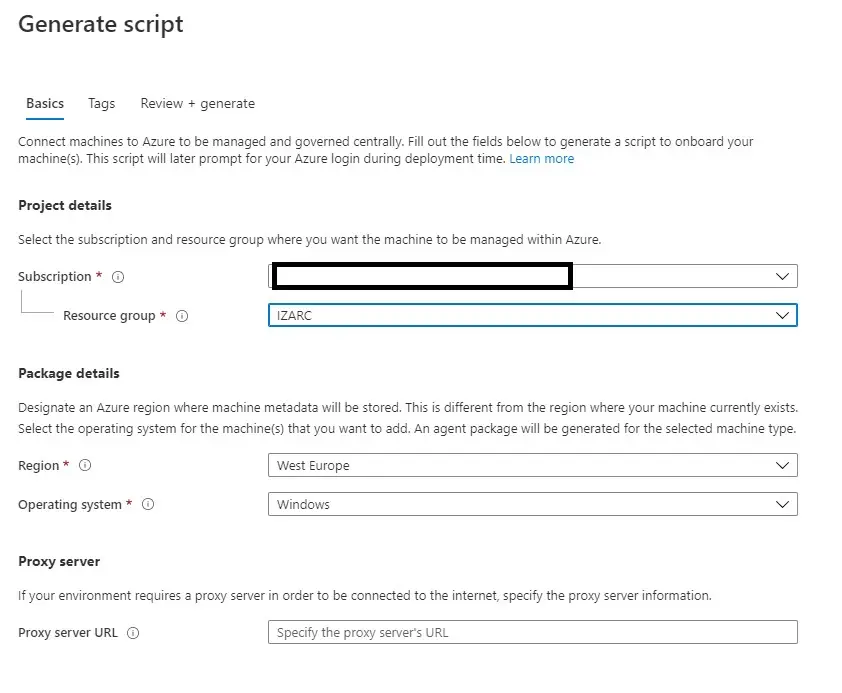842x693 pixels.
Task: Click the Resource group field label
Action: pyautogui.click(x=109, y=316)
